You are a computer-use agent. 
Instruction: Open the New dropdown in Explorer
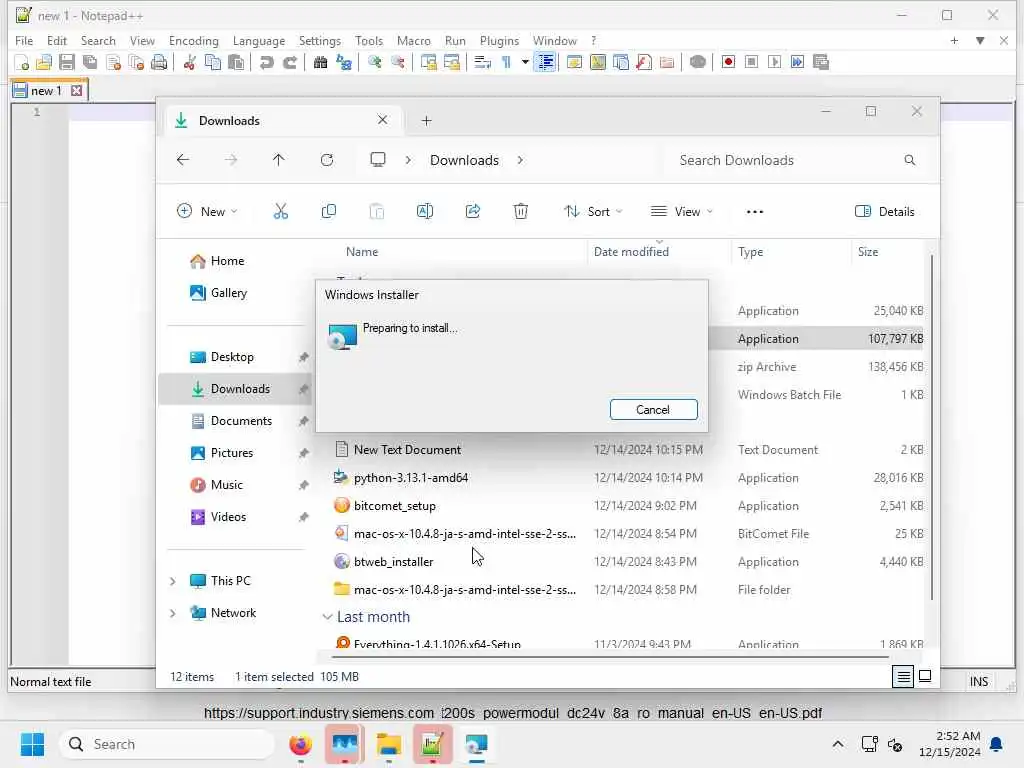pos(207,211)
